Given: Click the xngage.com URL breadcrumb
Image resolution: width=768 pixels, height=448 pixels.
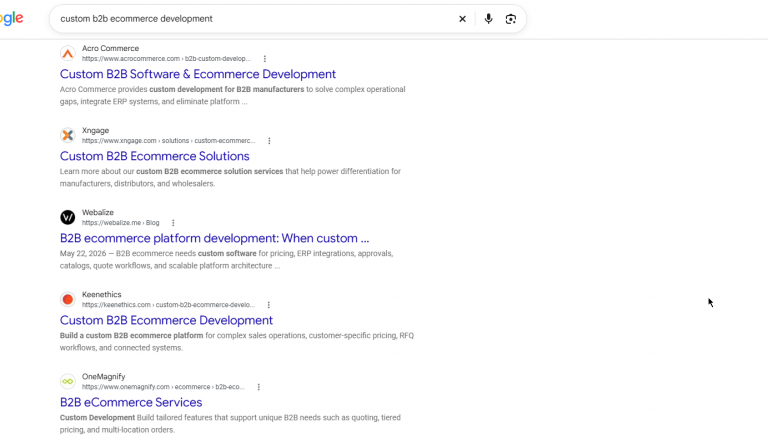Looking at the screenshot, I should click(x=168, y=141).
